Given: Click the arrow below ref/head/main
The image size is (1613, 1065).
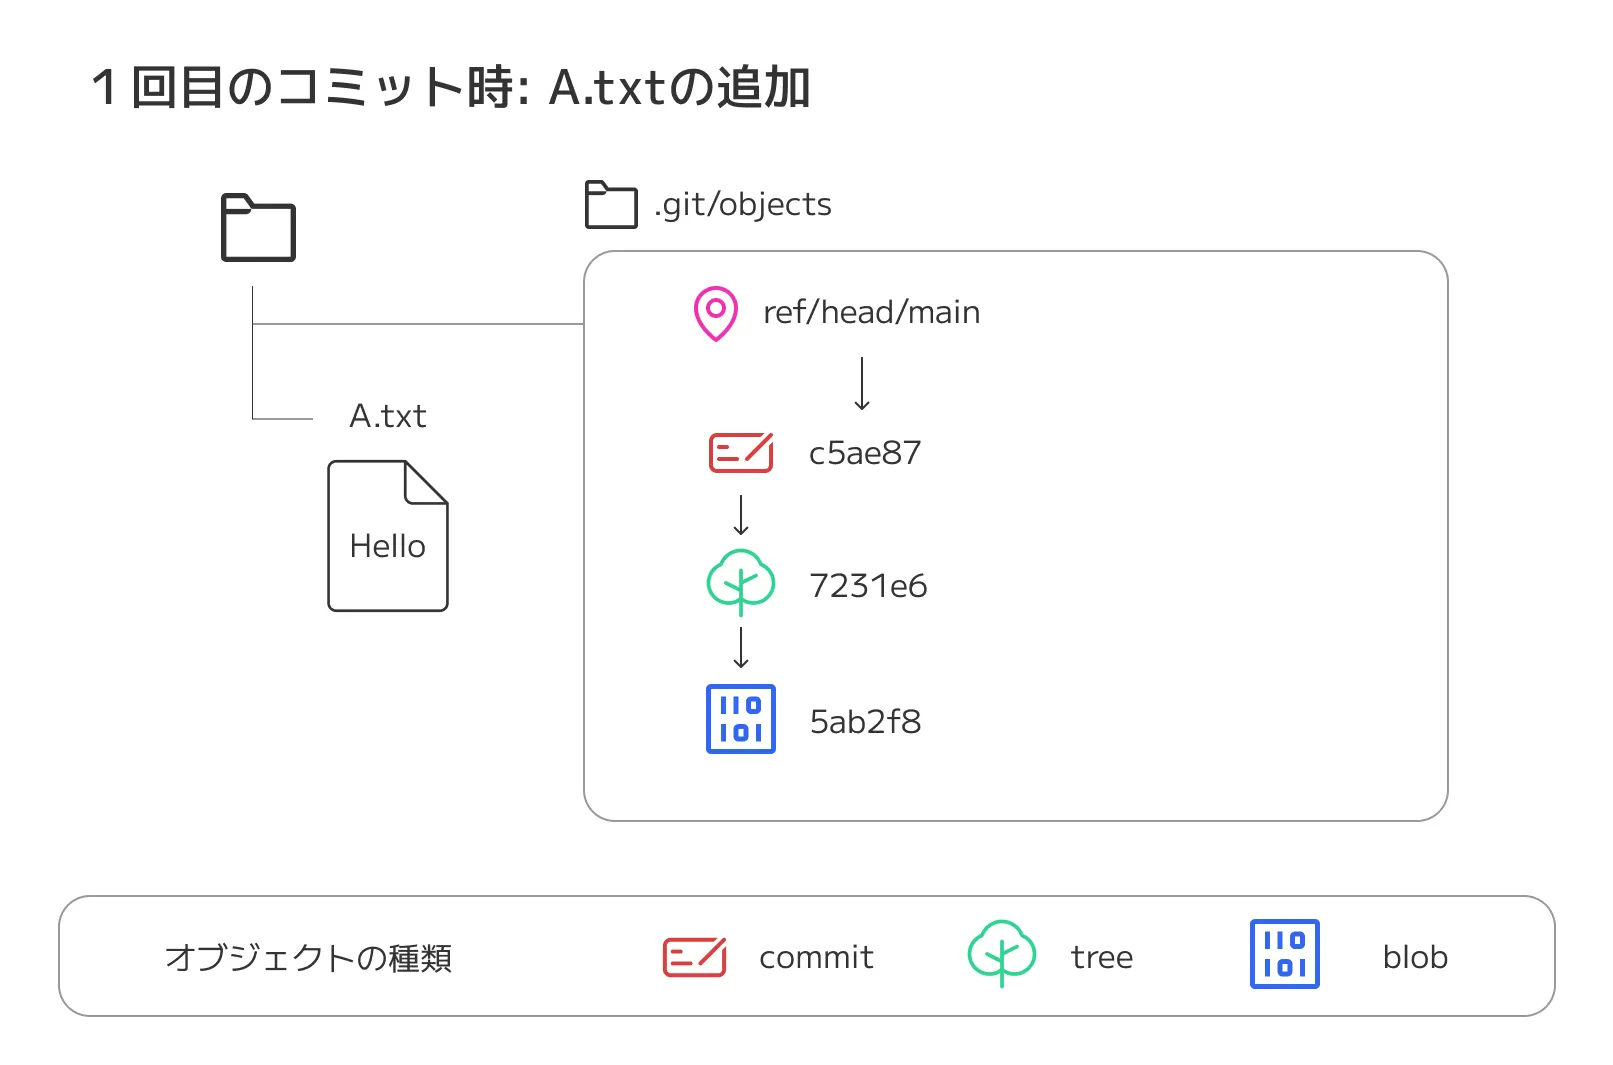Looking at the screenshot, I should (861, 384).
